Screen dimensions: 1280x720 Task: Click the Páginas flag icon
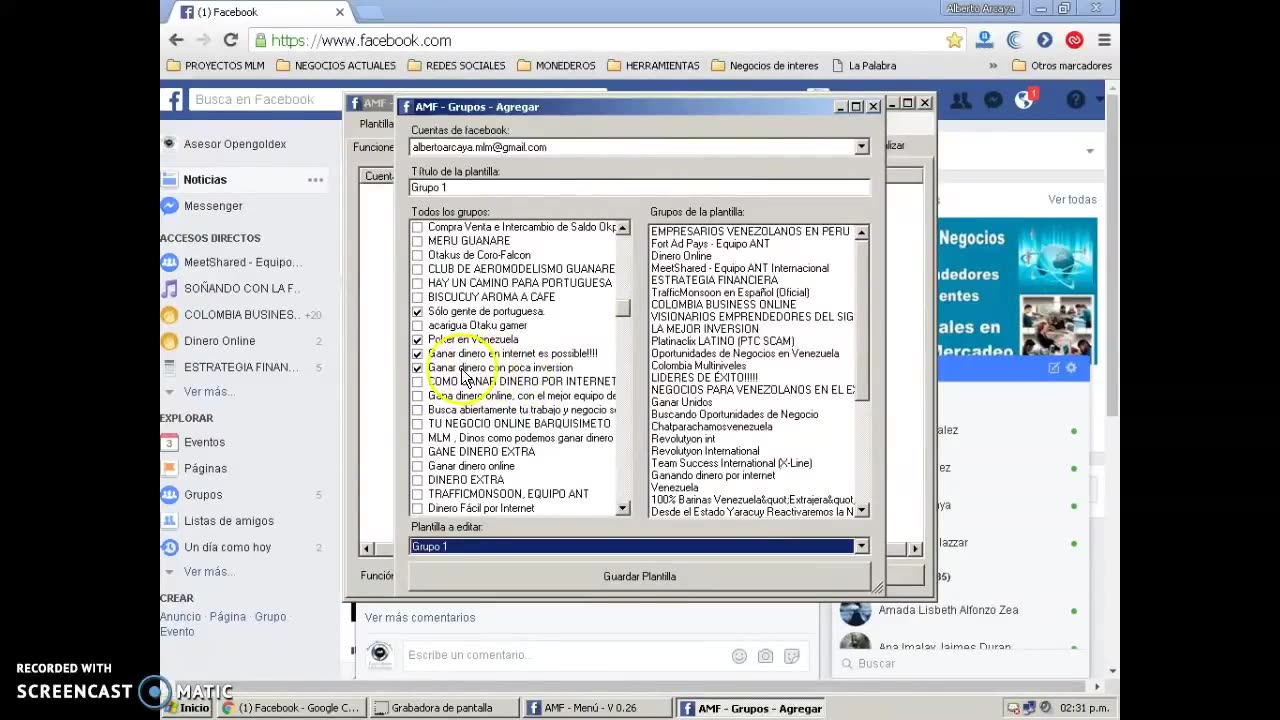click(169, 468)
